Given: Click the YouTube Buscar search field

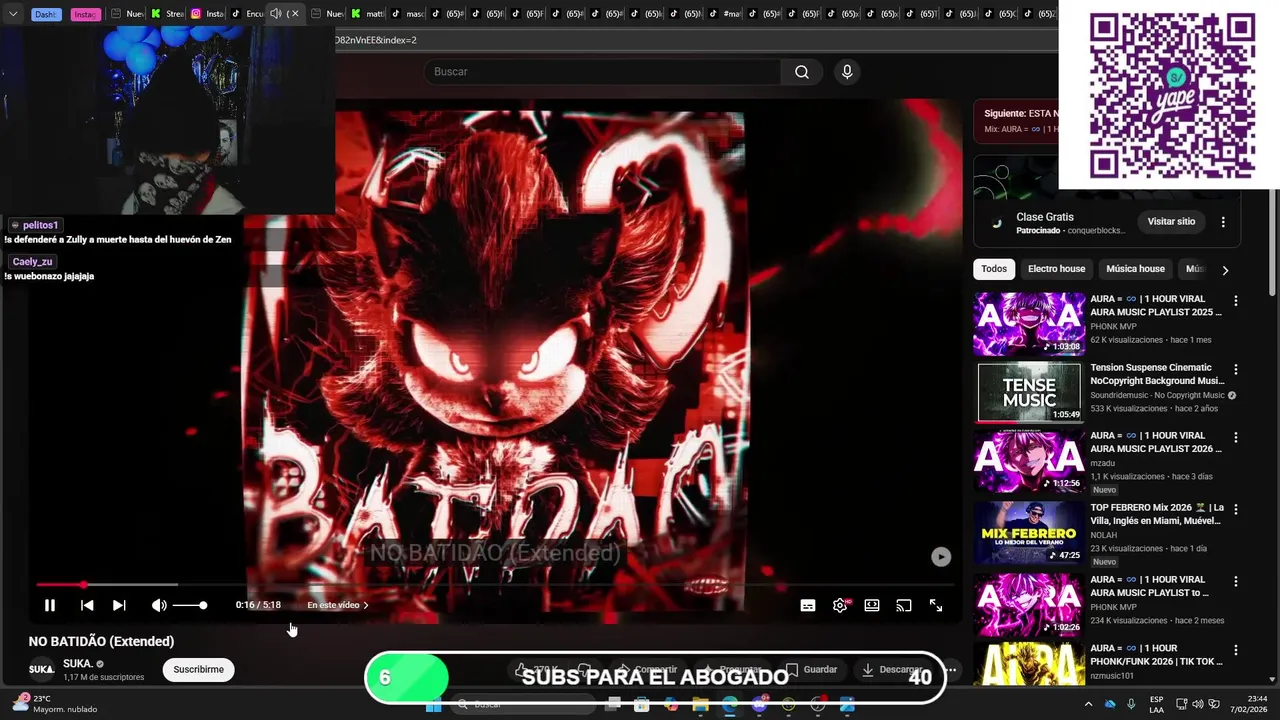Looking at the screenshot, I should [x=604, y=72].
